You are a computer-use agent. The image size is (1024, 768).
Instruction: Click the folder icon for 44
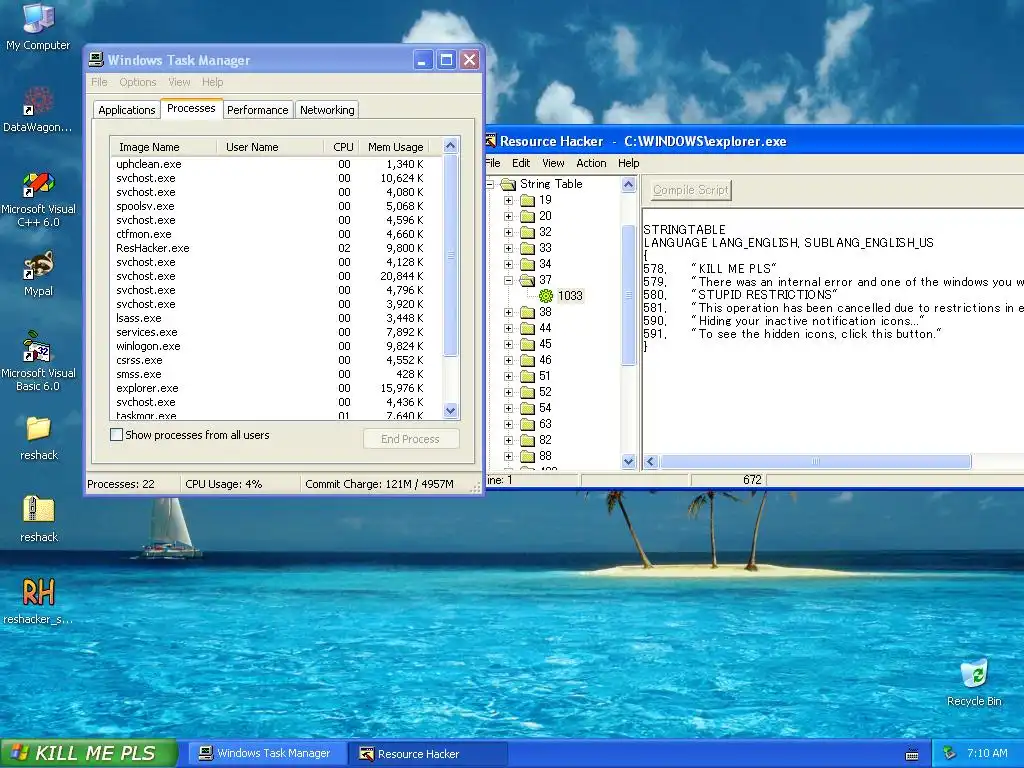[528, 328]
